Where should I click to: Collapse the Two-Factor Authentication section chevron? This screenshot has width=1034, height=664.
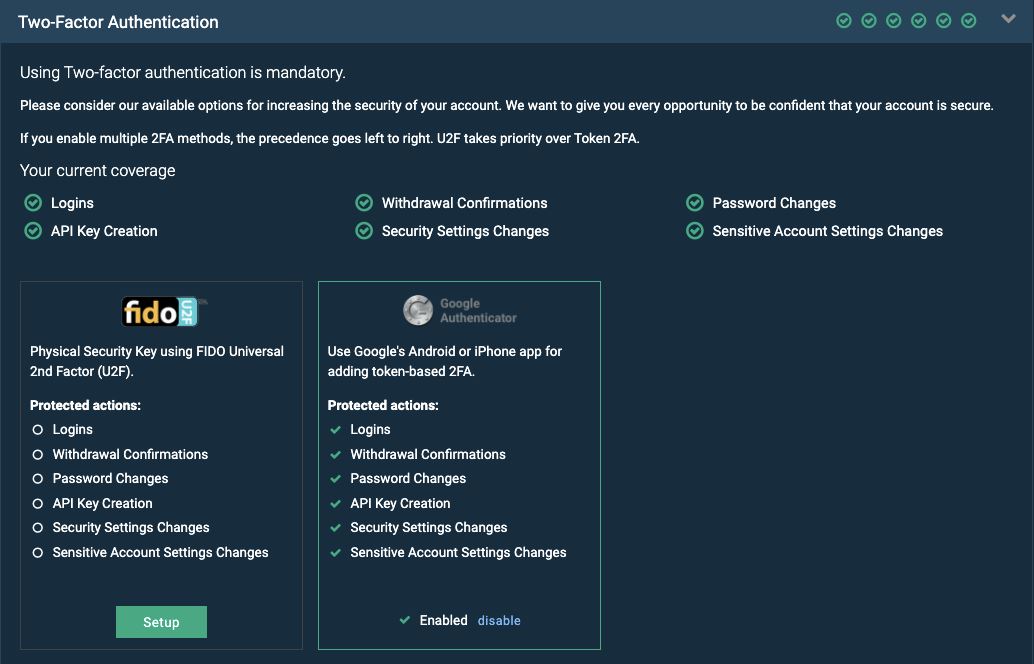[1008, 19]
